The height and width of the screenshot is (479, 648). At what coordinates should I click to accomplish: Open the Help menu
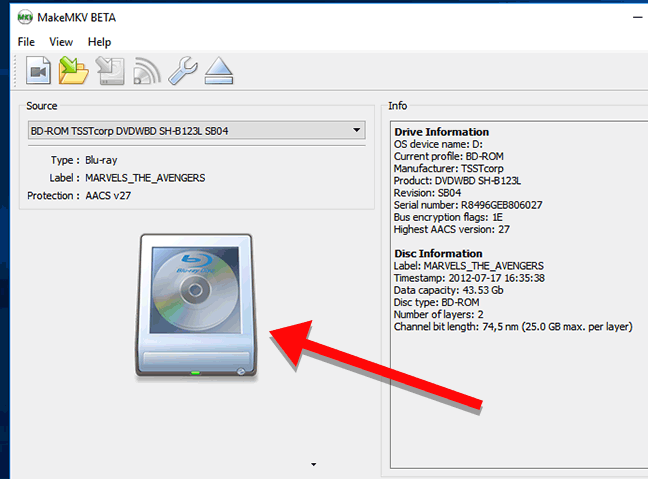[99, 42]
